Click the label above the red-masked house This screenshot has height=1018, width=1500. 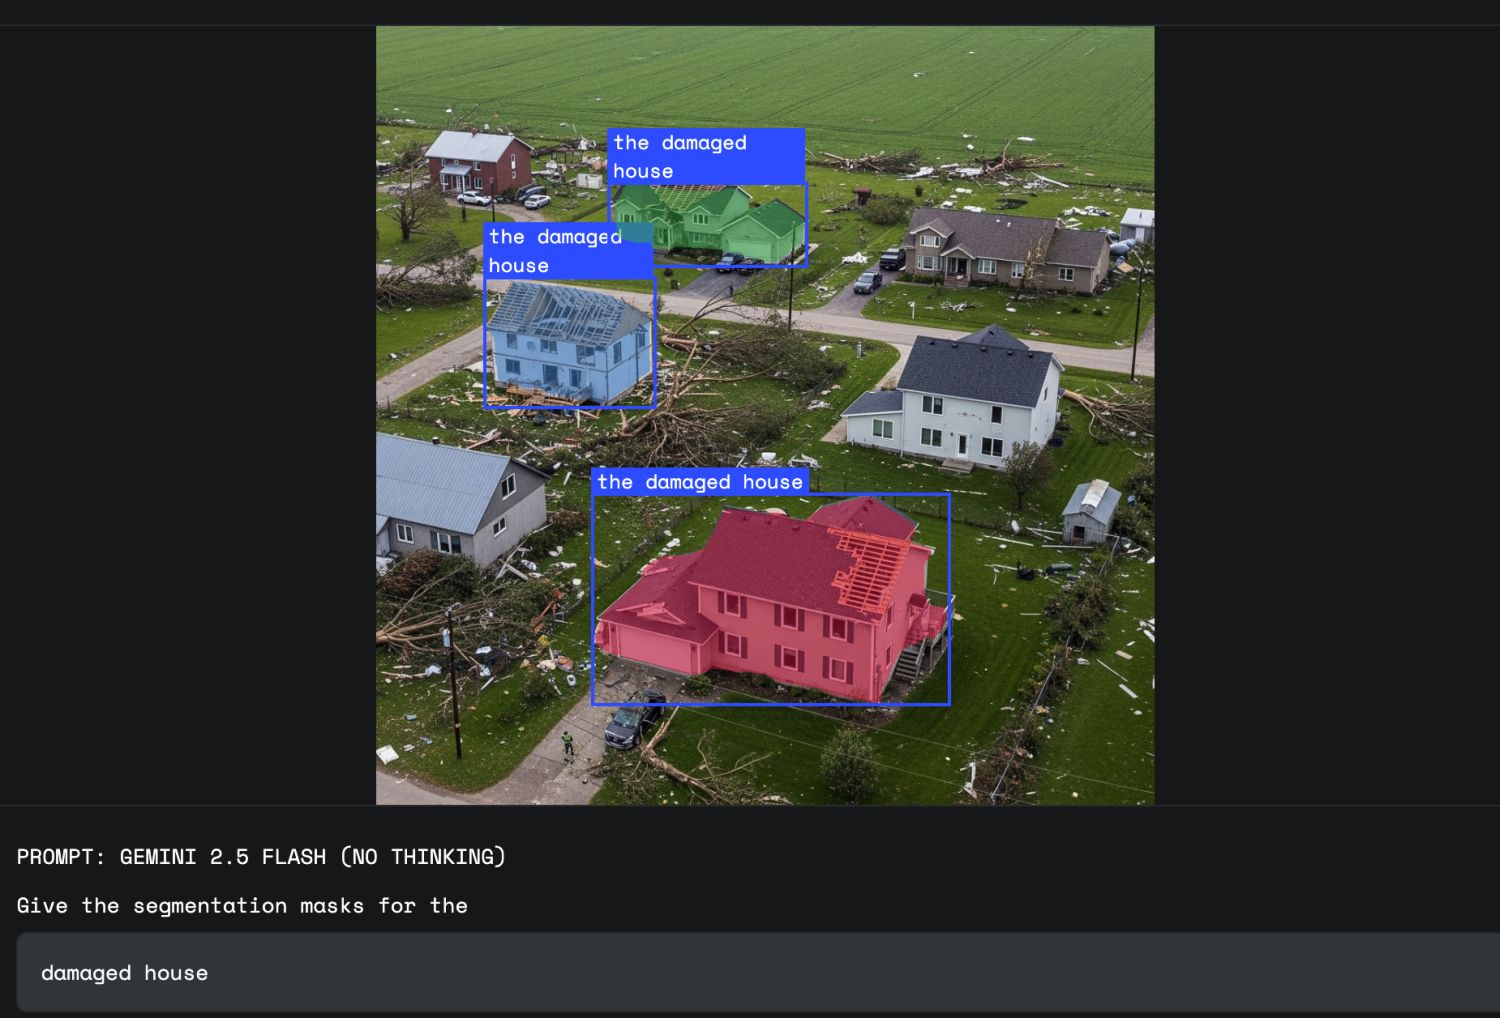(700, 482)
